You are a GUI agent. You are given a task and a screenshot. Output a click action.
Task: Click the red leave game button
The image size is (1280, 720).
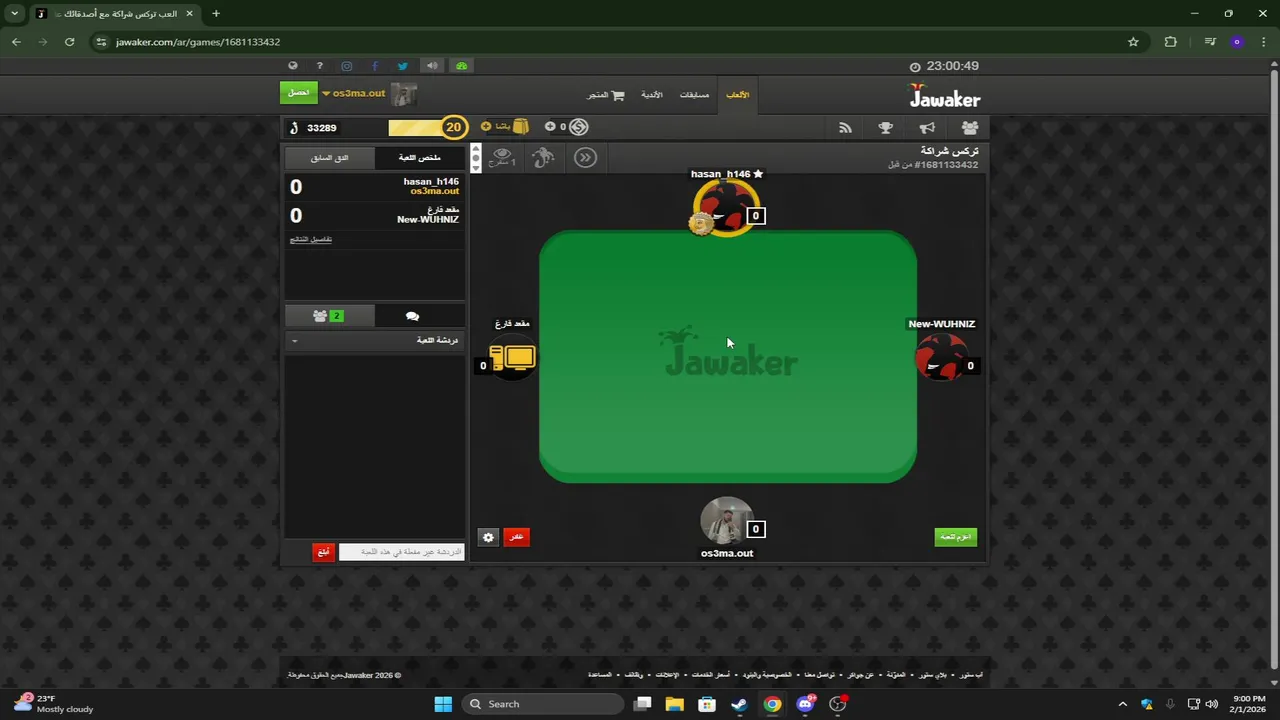pyautogui.click(x=516, y=537)
